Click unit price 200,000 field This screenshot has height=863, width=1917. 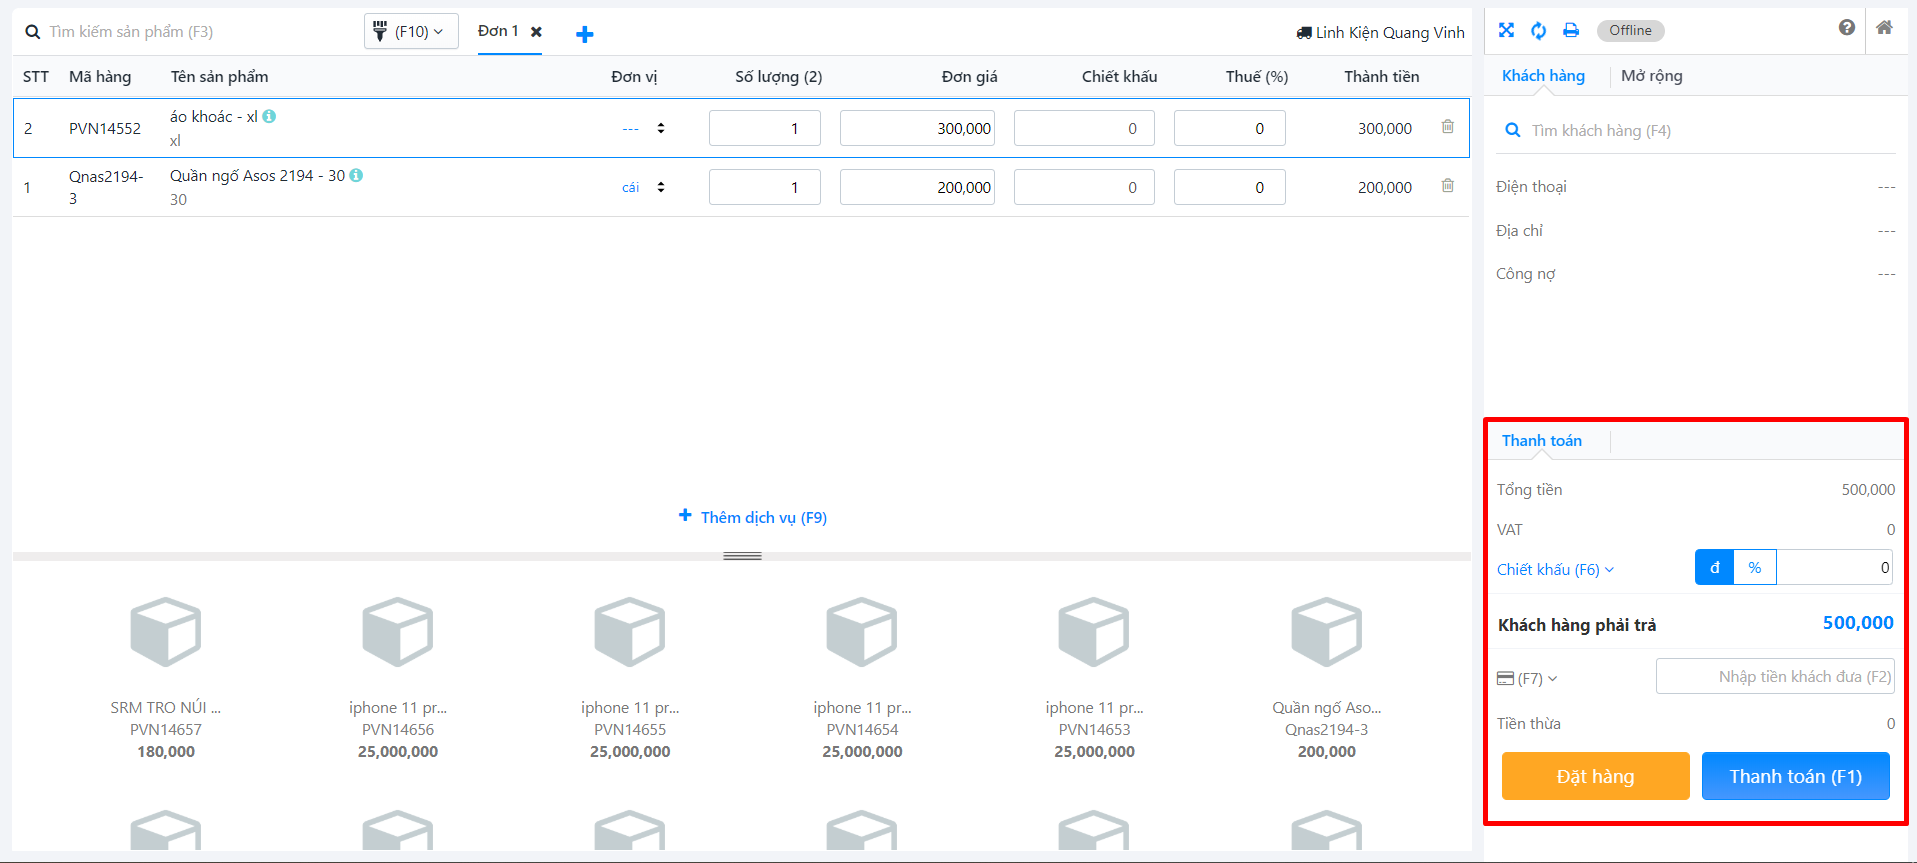point(917,187)
